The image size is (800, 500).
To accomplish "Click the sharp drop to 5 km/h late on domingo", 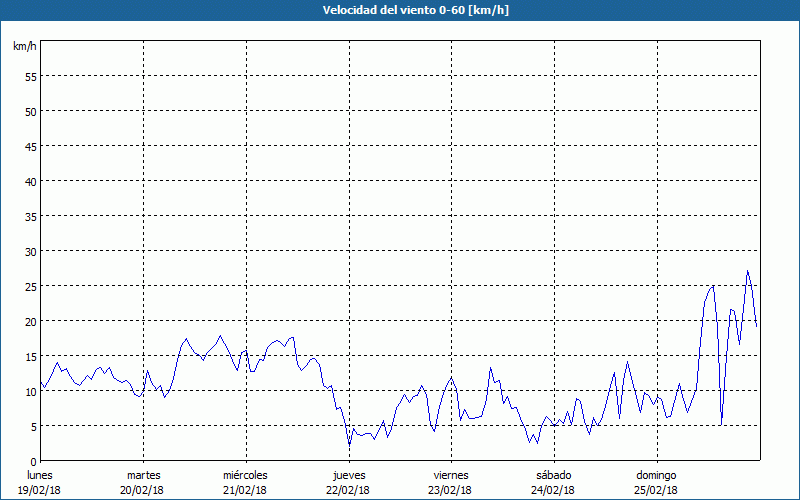I will pos(721,424).
